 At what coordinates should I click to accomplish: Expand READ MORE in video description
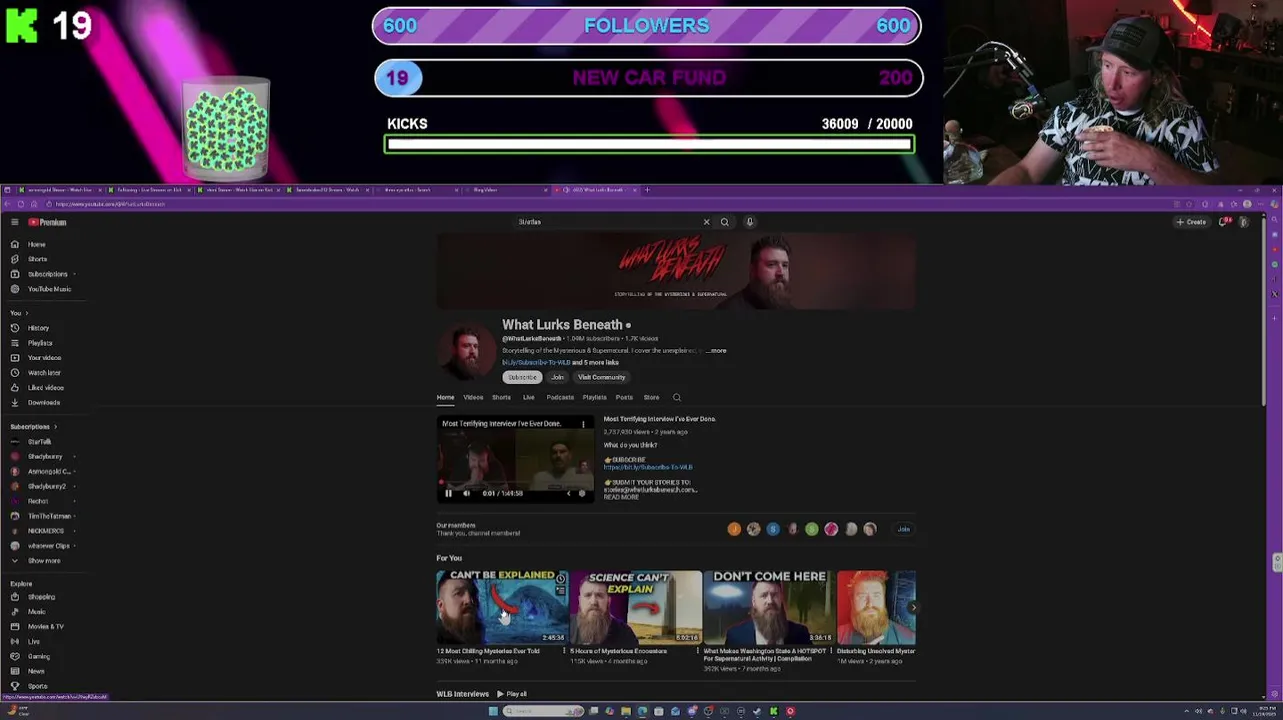tap(621, 497)
